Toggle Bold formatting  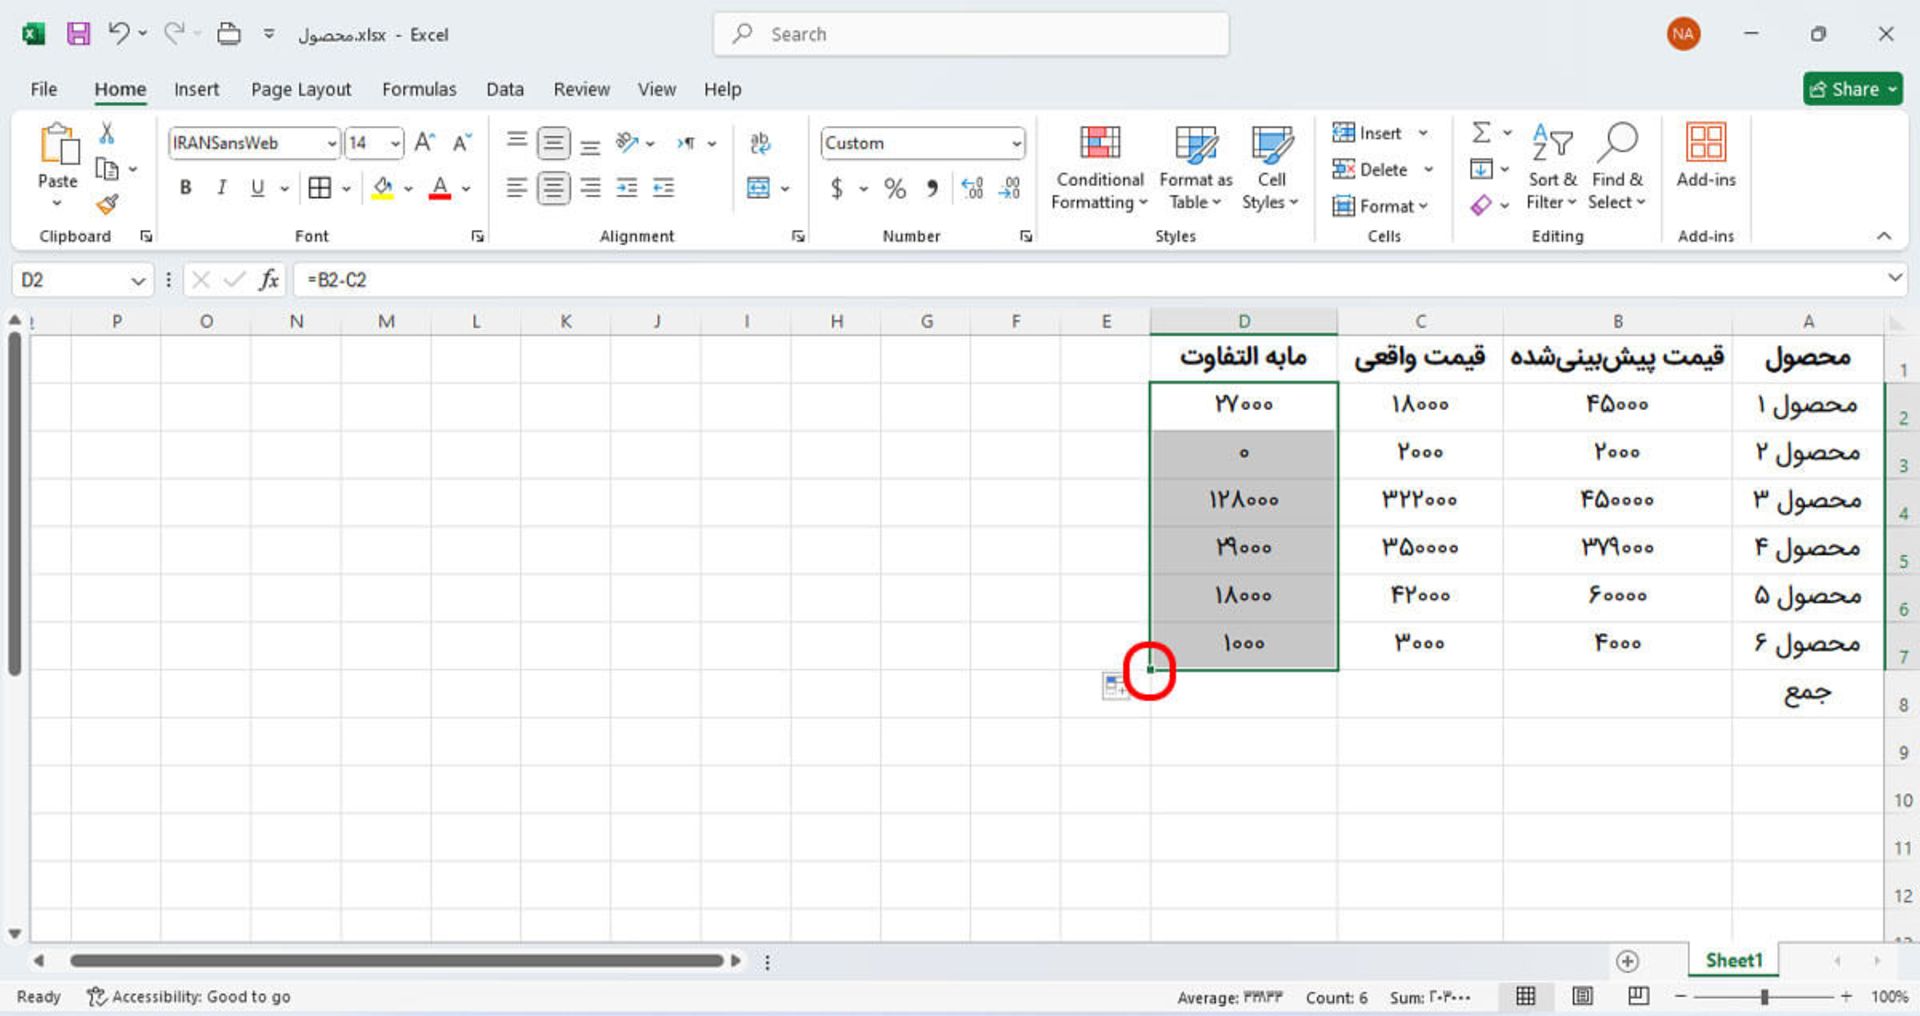point(185,188)
